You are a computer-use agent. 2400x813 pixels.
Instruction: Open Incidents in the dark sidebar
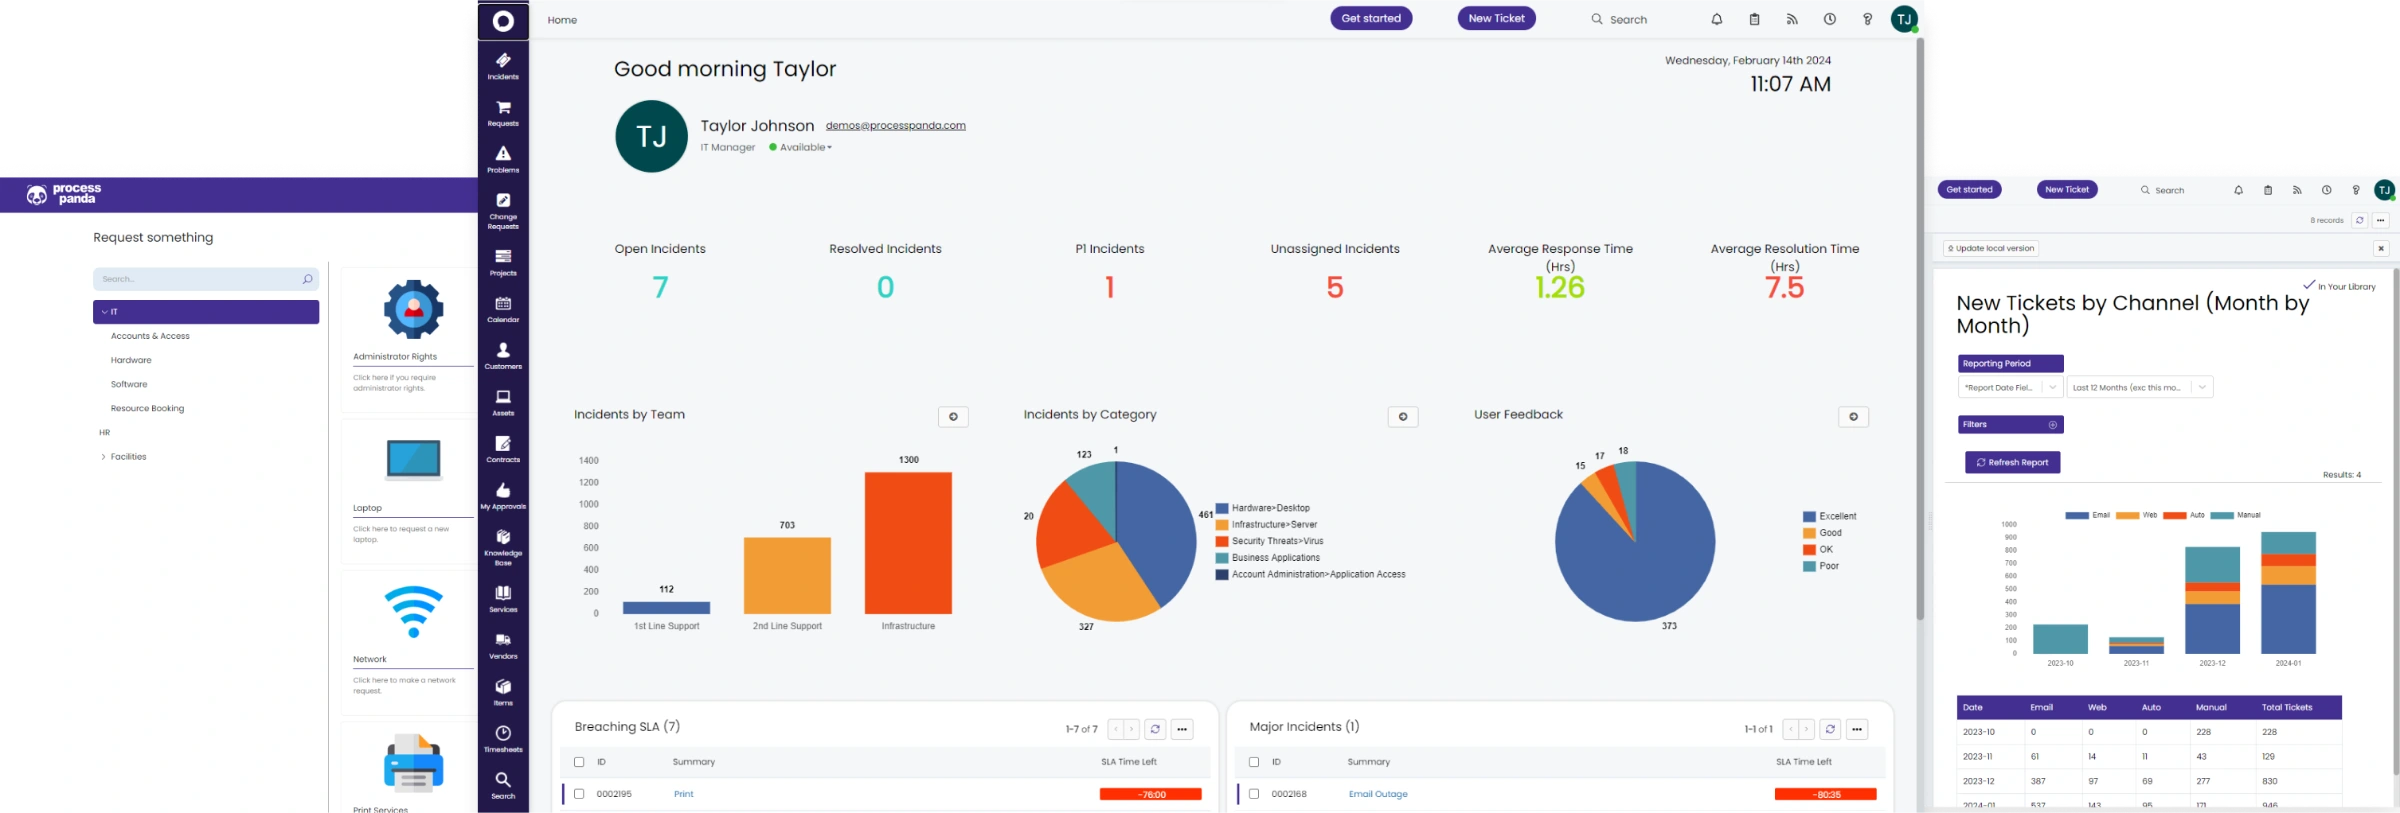(503, 66)
